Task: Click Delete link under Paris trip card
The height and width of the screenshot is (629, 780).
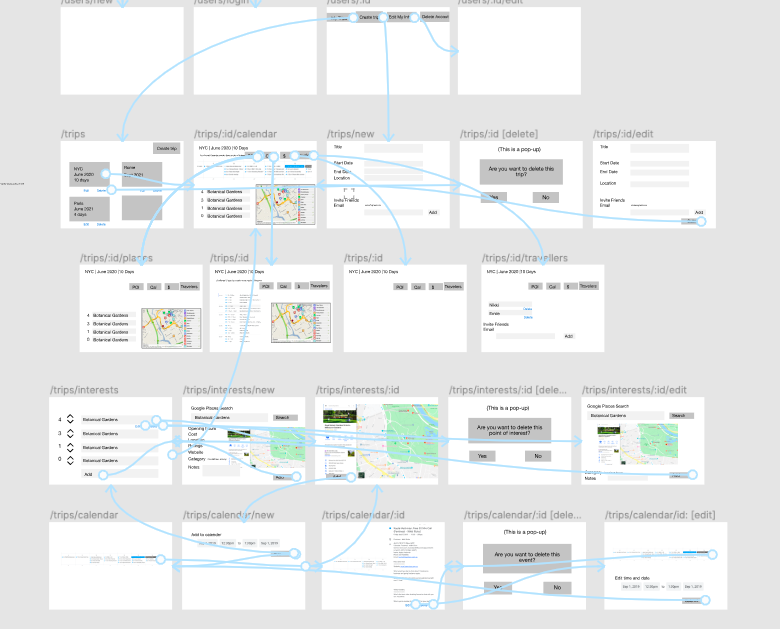Action: coord(101,224)
